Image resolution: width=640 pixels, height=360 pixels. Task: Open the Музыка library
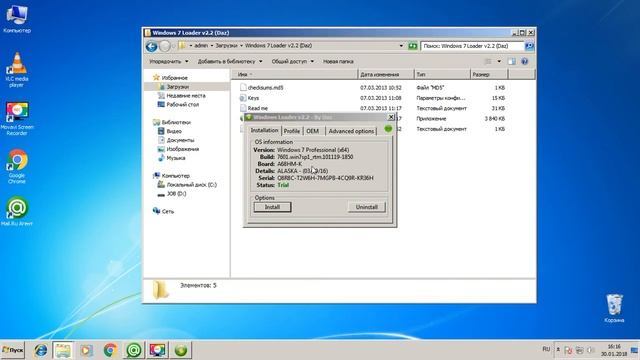point(172,158)
